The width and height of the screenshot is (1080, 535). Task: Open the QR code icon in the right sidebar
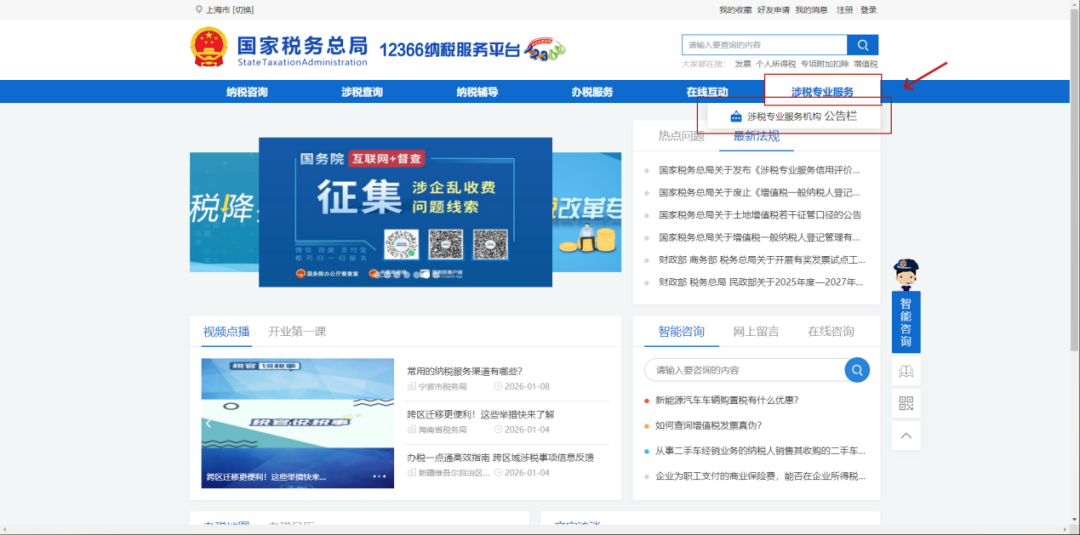pyautogui.click(x=906, y=403)
